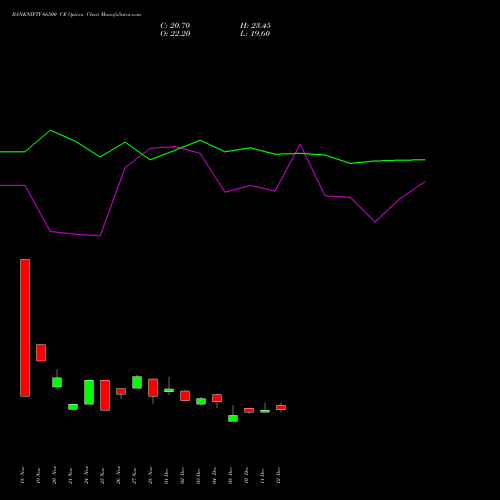
Task: Click the red candle for 28 Nov
Action: pos(153,388)
